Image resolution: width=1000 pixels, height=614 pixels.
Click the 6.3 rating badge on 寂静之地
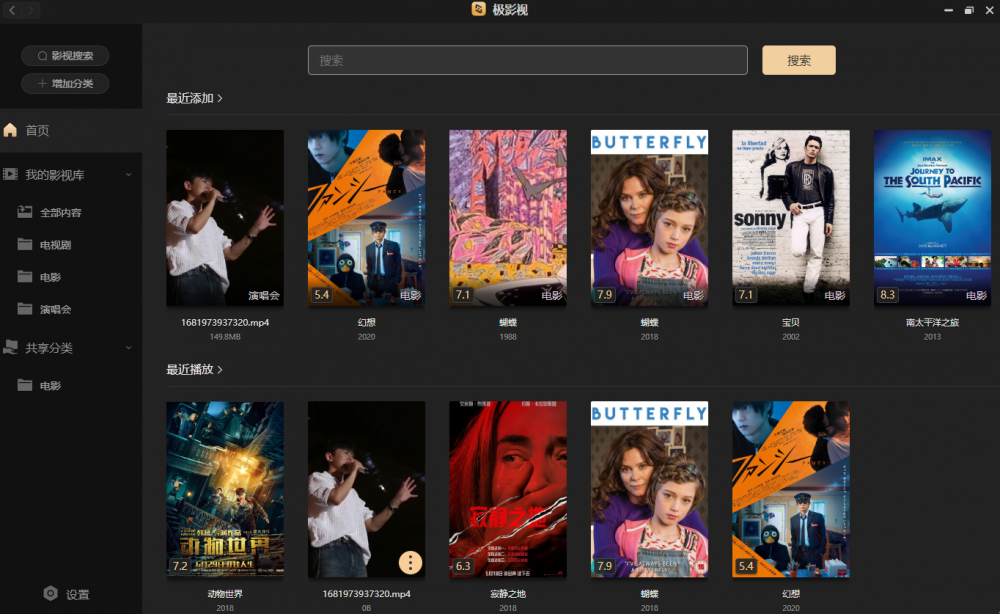pyautogui.click(x=463, y=566)
